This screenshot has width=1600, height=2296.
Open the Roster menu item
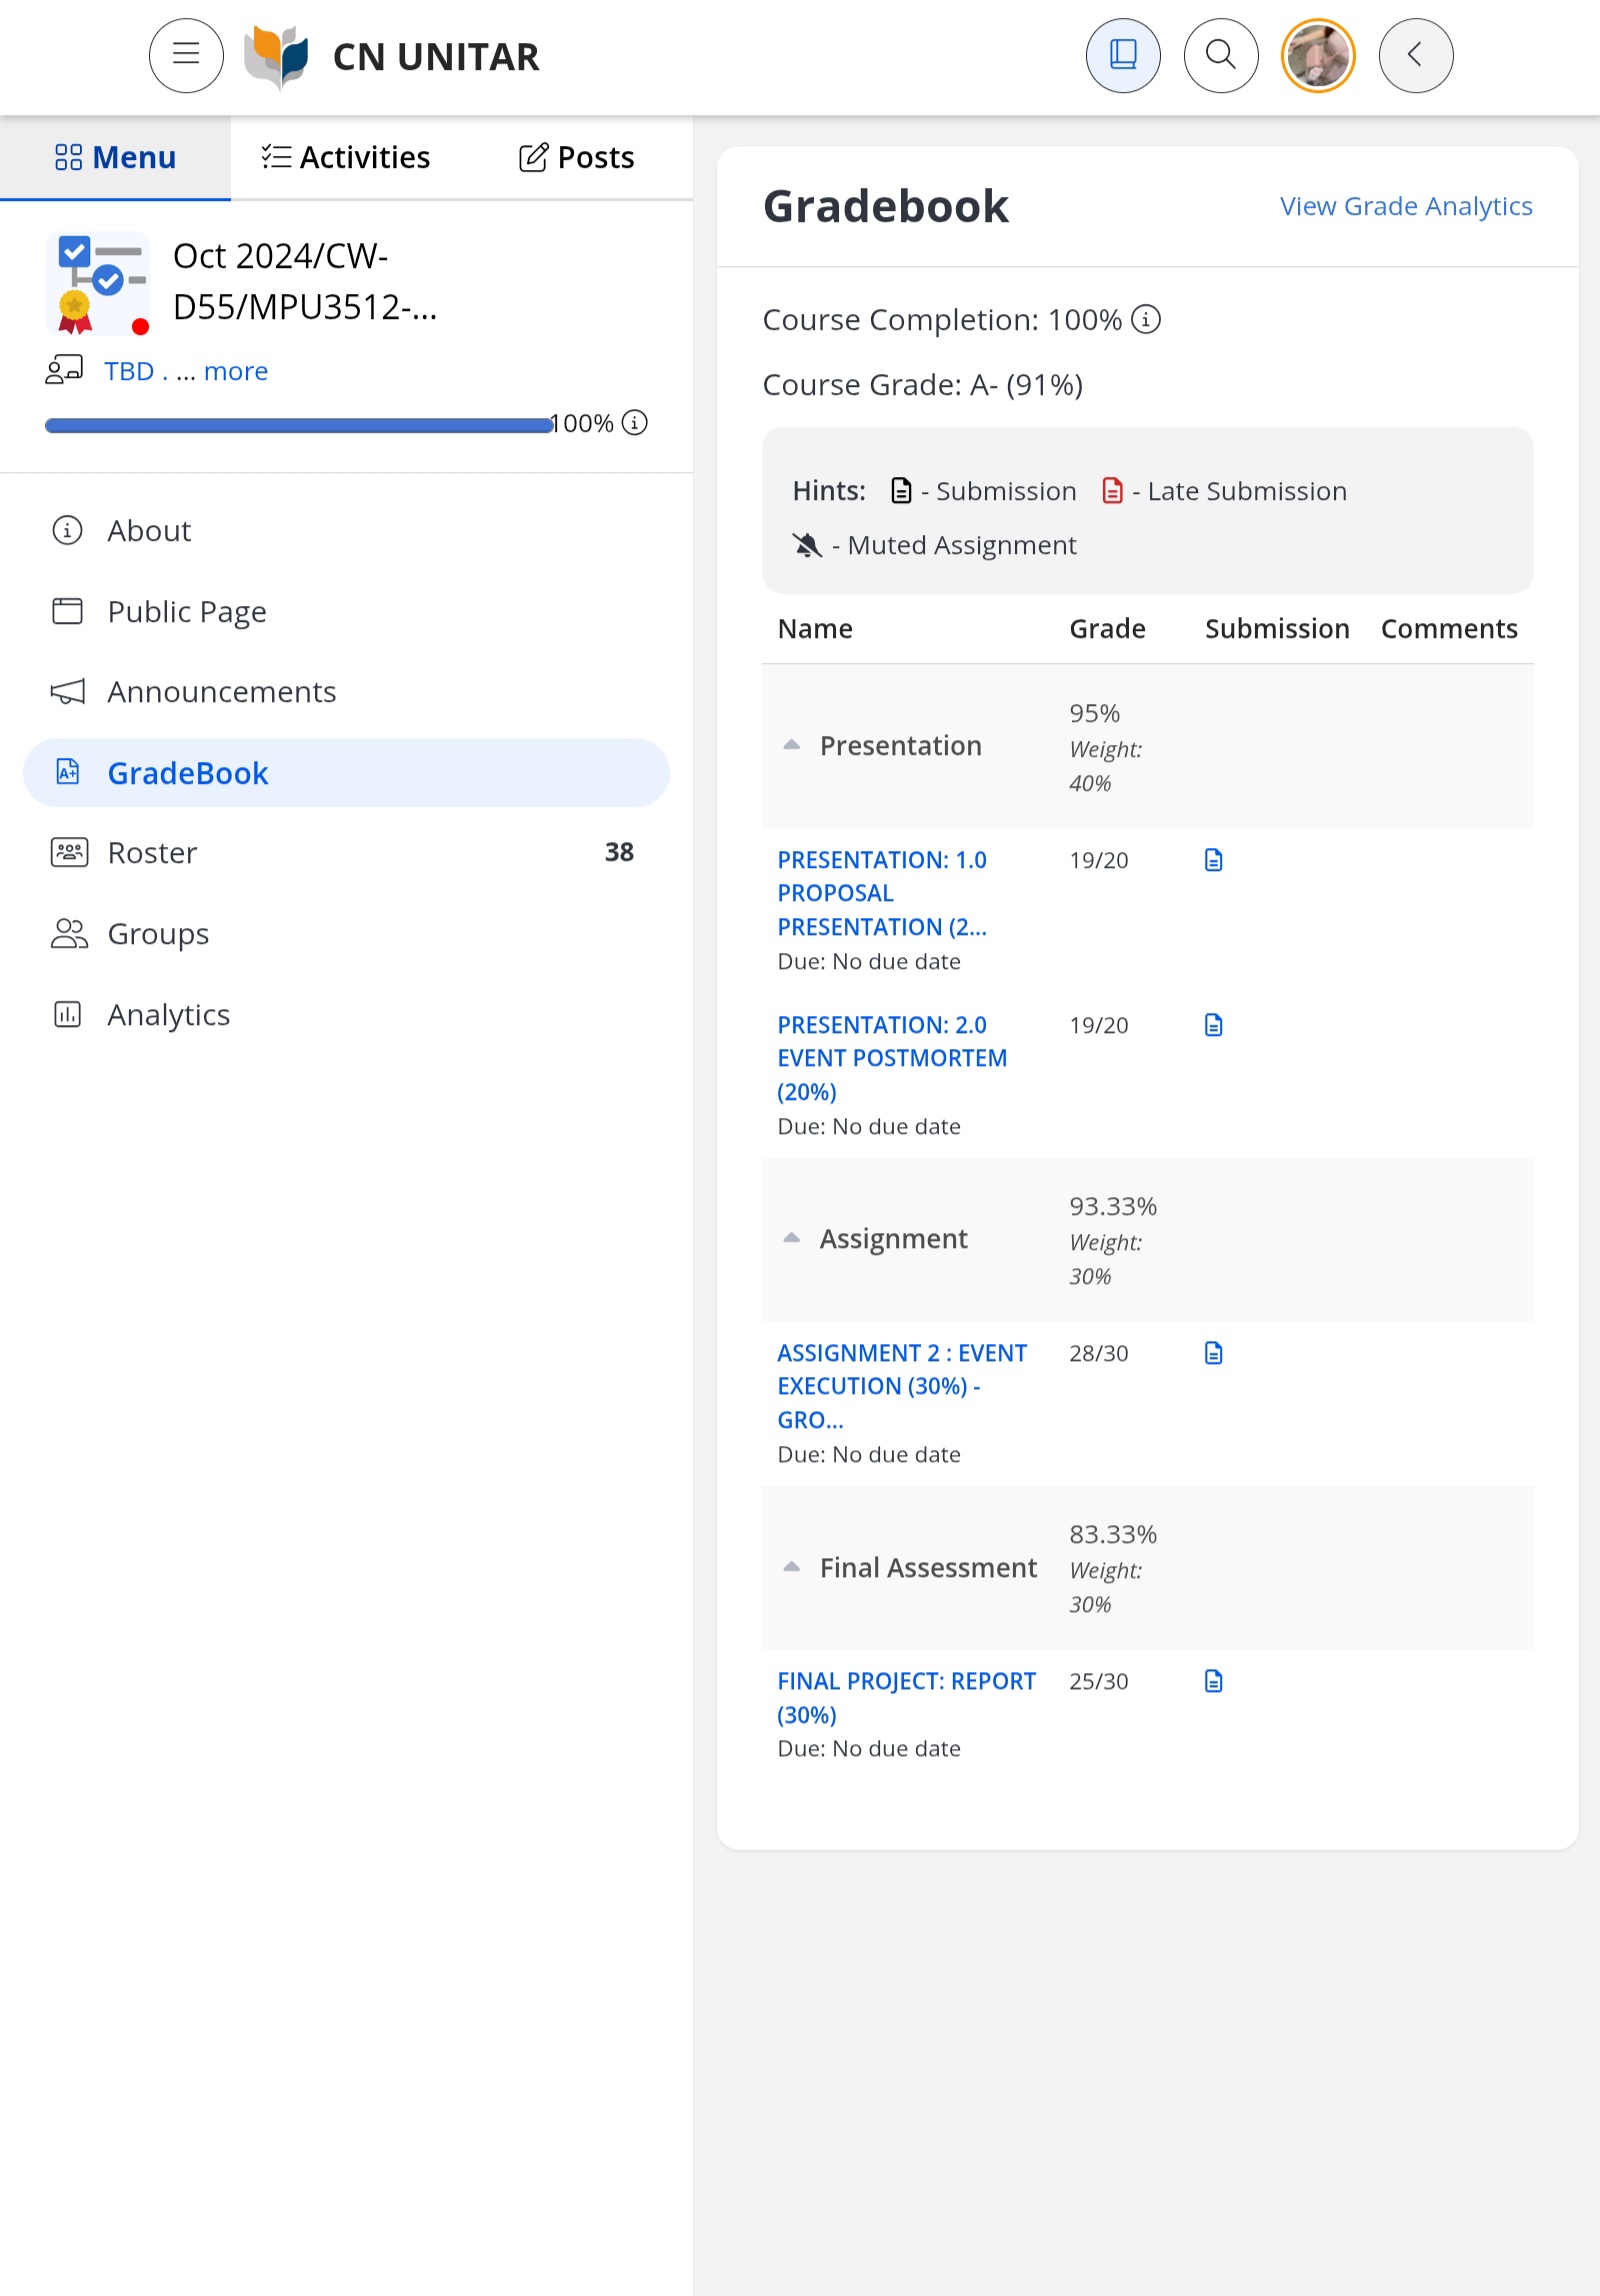(152, 853)
